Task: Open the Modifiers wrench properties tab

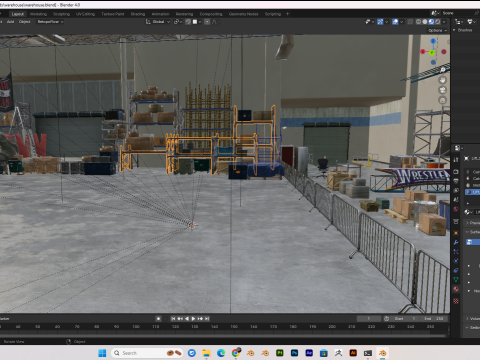Action: [x=456, y=242]
